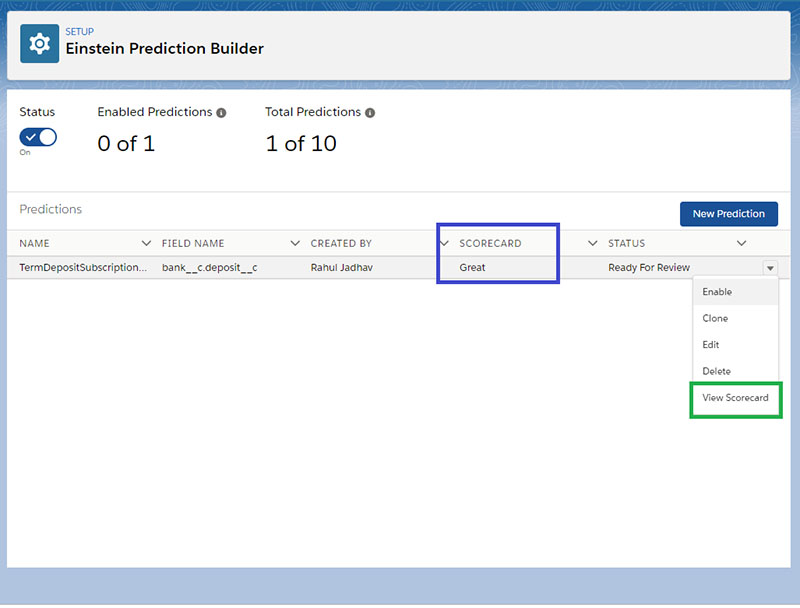Click the 1 of 10 total count
This screenshot has width=800, height=608.
pos(301,143)
